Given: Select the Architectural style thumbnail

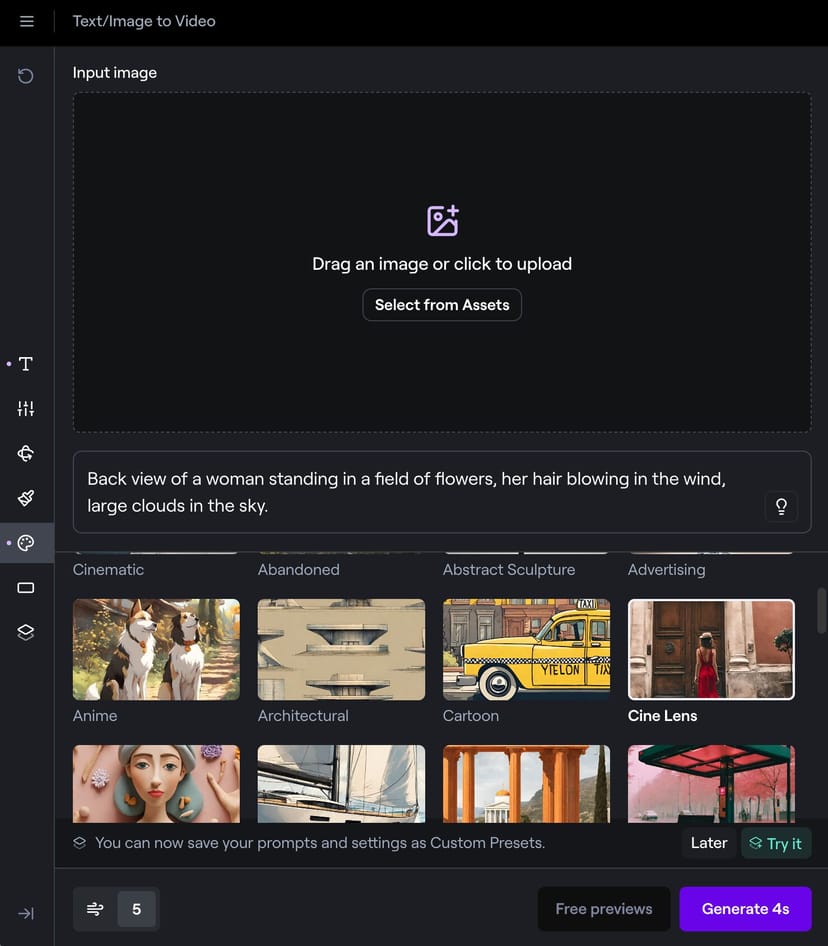Looking at the screenshot, I should [x=341, y=649].
